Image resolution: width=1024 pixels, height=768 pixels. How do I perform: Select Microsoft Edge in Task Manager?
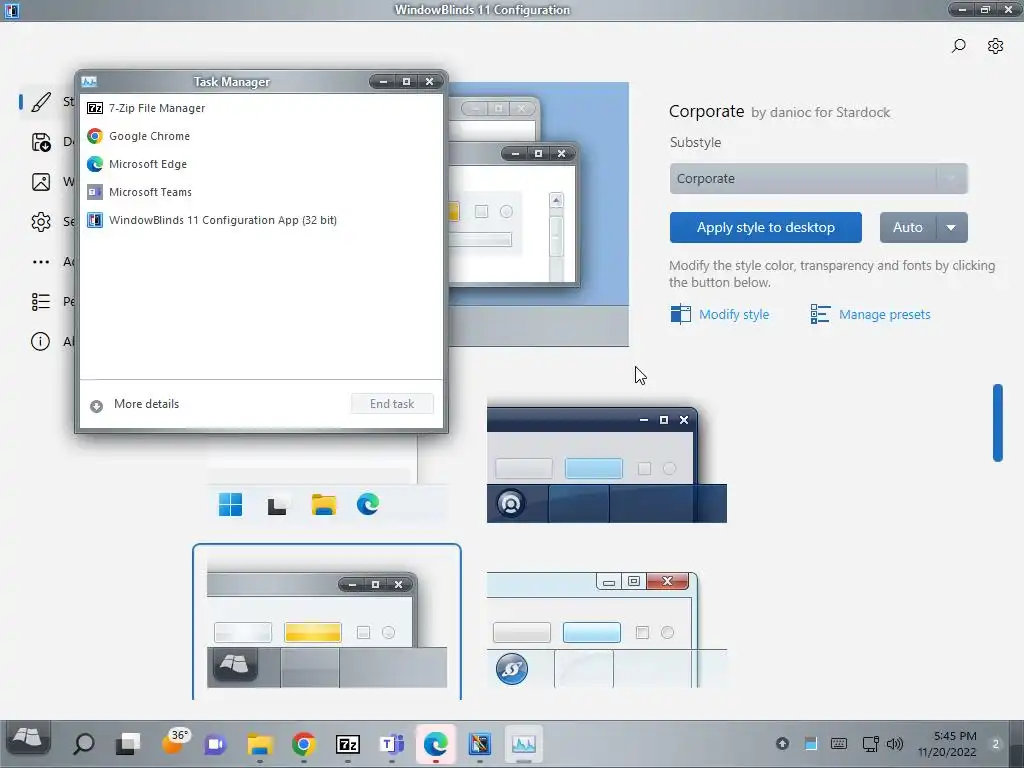(x=261, y=164)
